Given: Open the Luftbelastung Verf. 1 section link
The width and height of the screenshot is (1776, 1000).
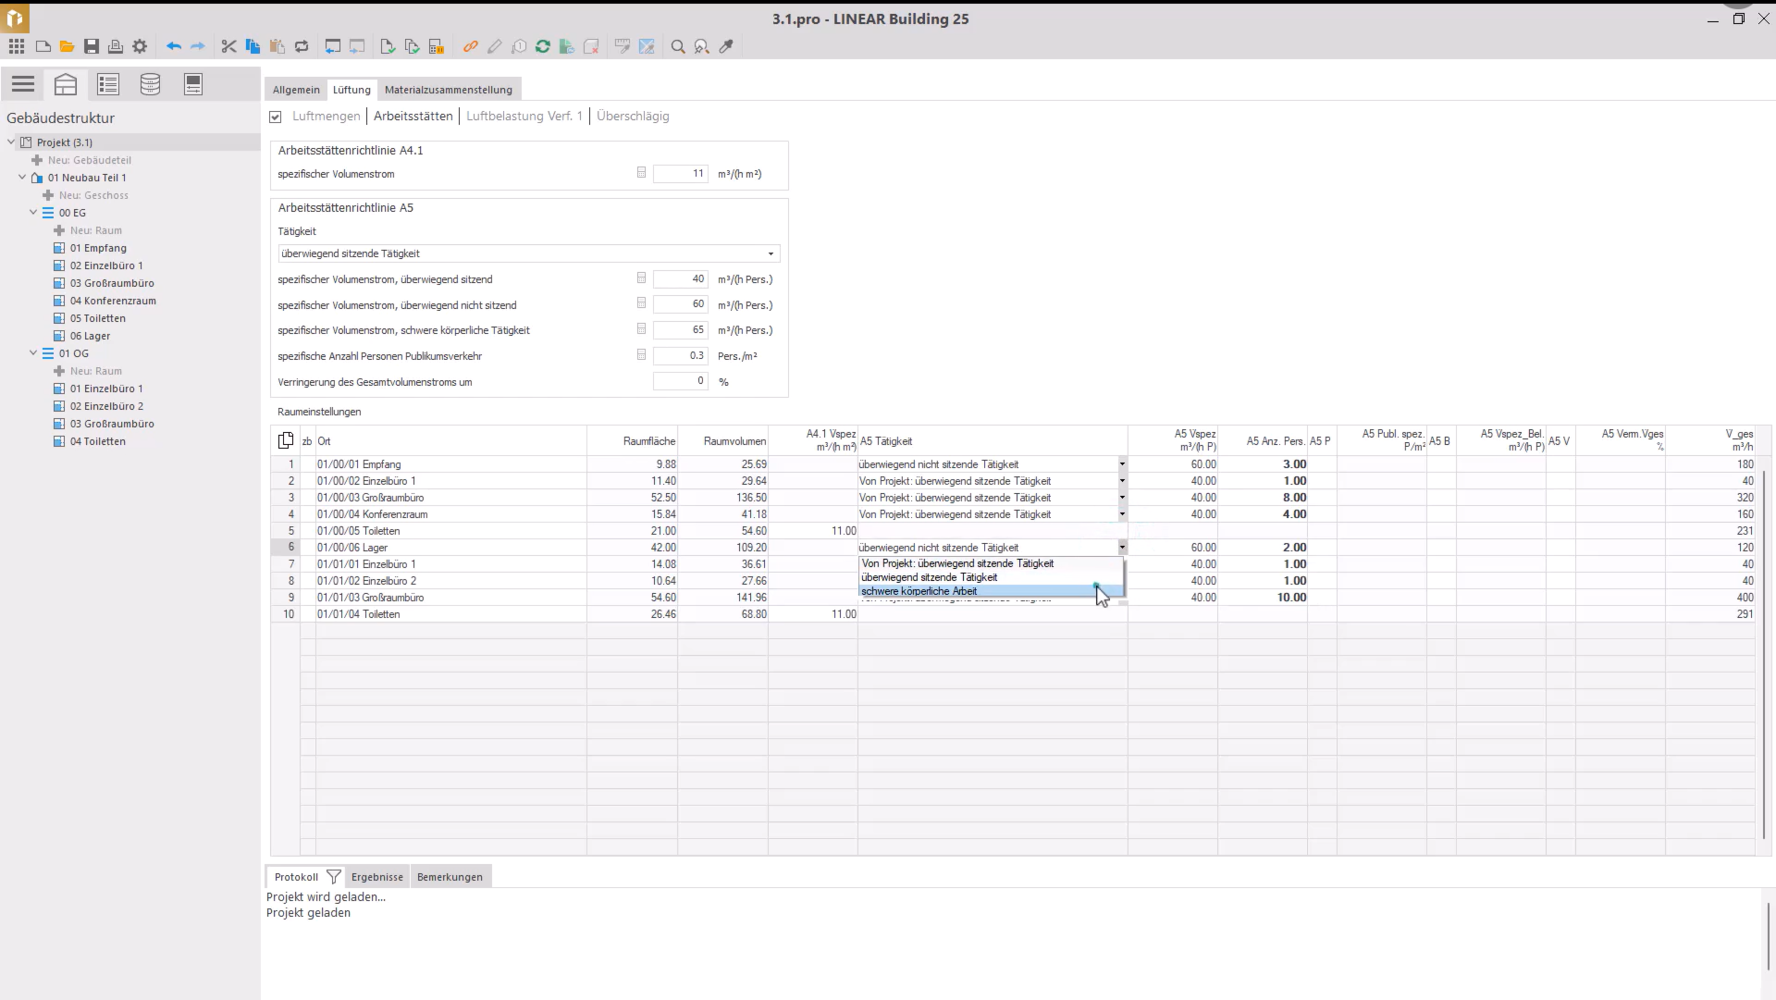Looking at the screenshot, I should point(524,116).
